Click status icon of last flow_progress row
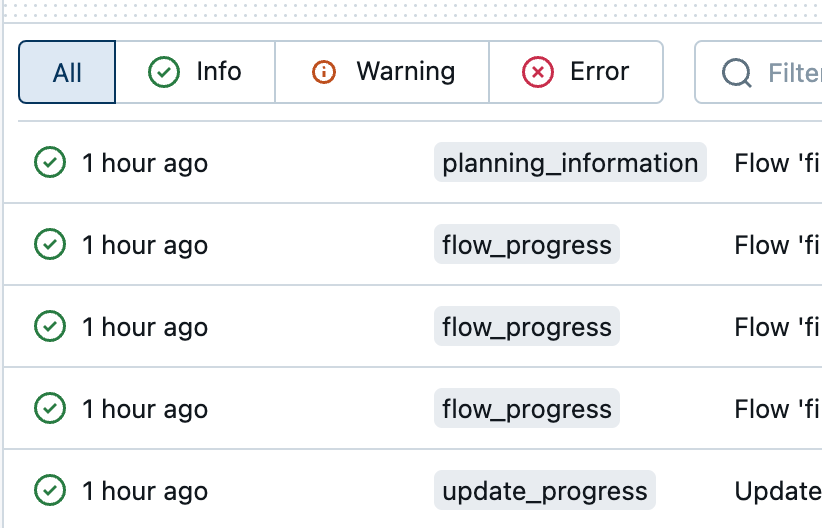822x528 pixels. point(50,408)
